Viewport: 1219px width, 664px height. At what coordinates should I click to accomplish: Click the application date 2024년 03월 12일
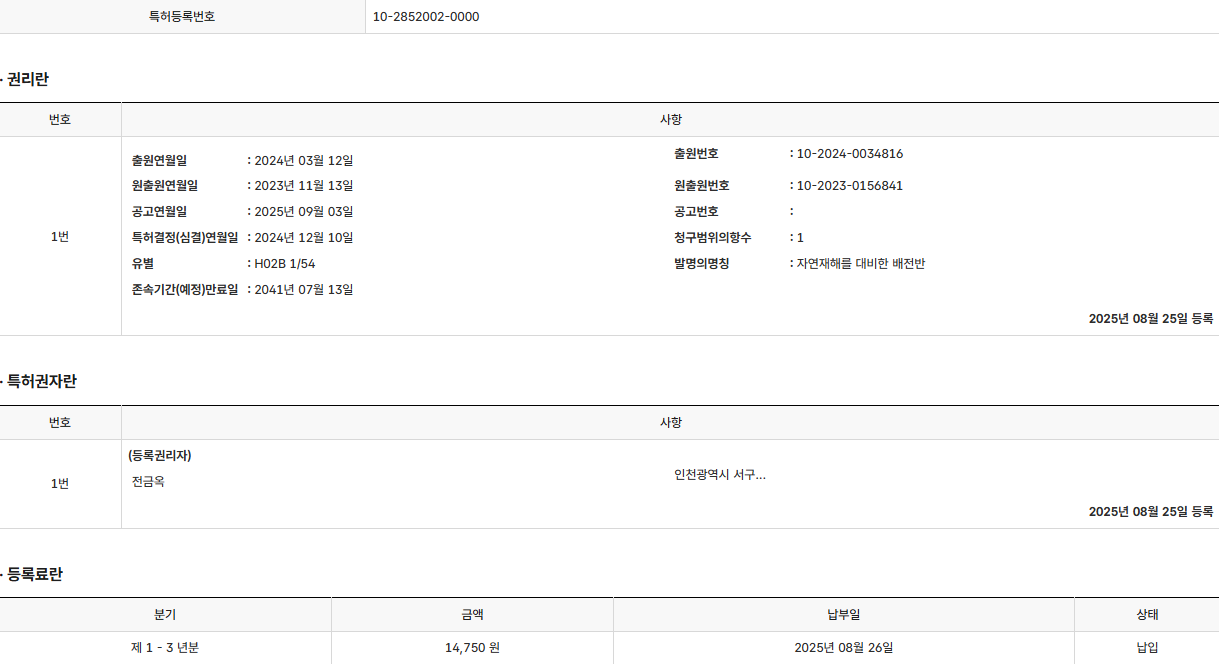tap(304, 161)
